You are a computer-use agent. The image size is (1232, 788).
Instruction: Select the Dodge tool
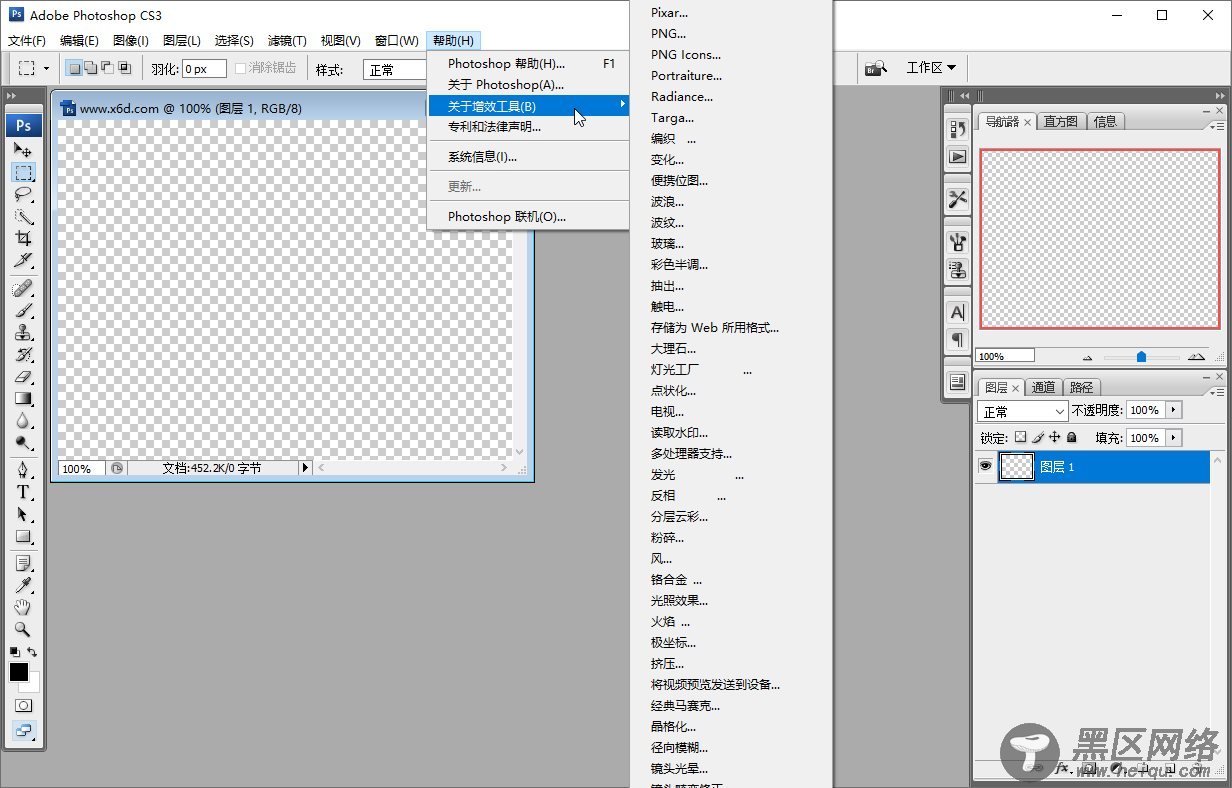click(x=23, y=443)
